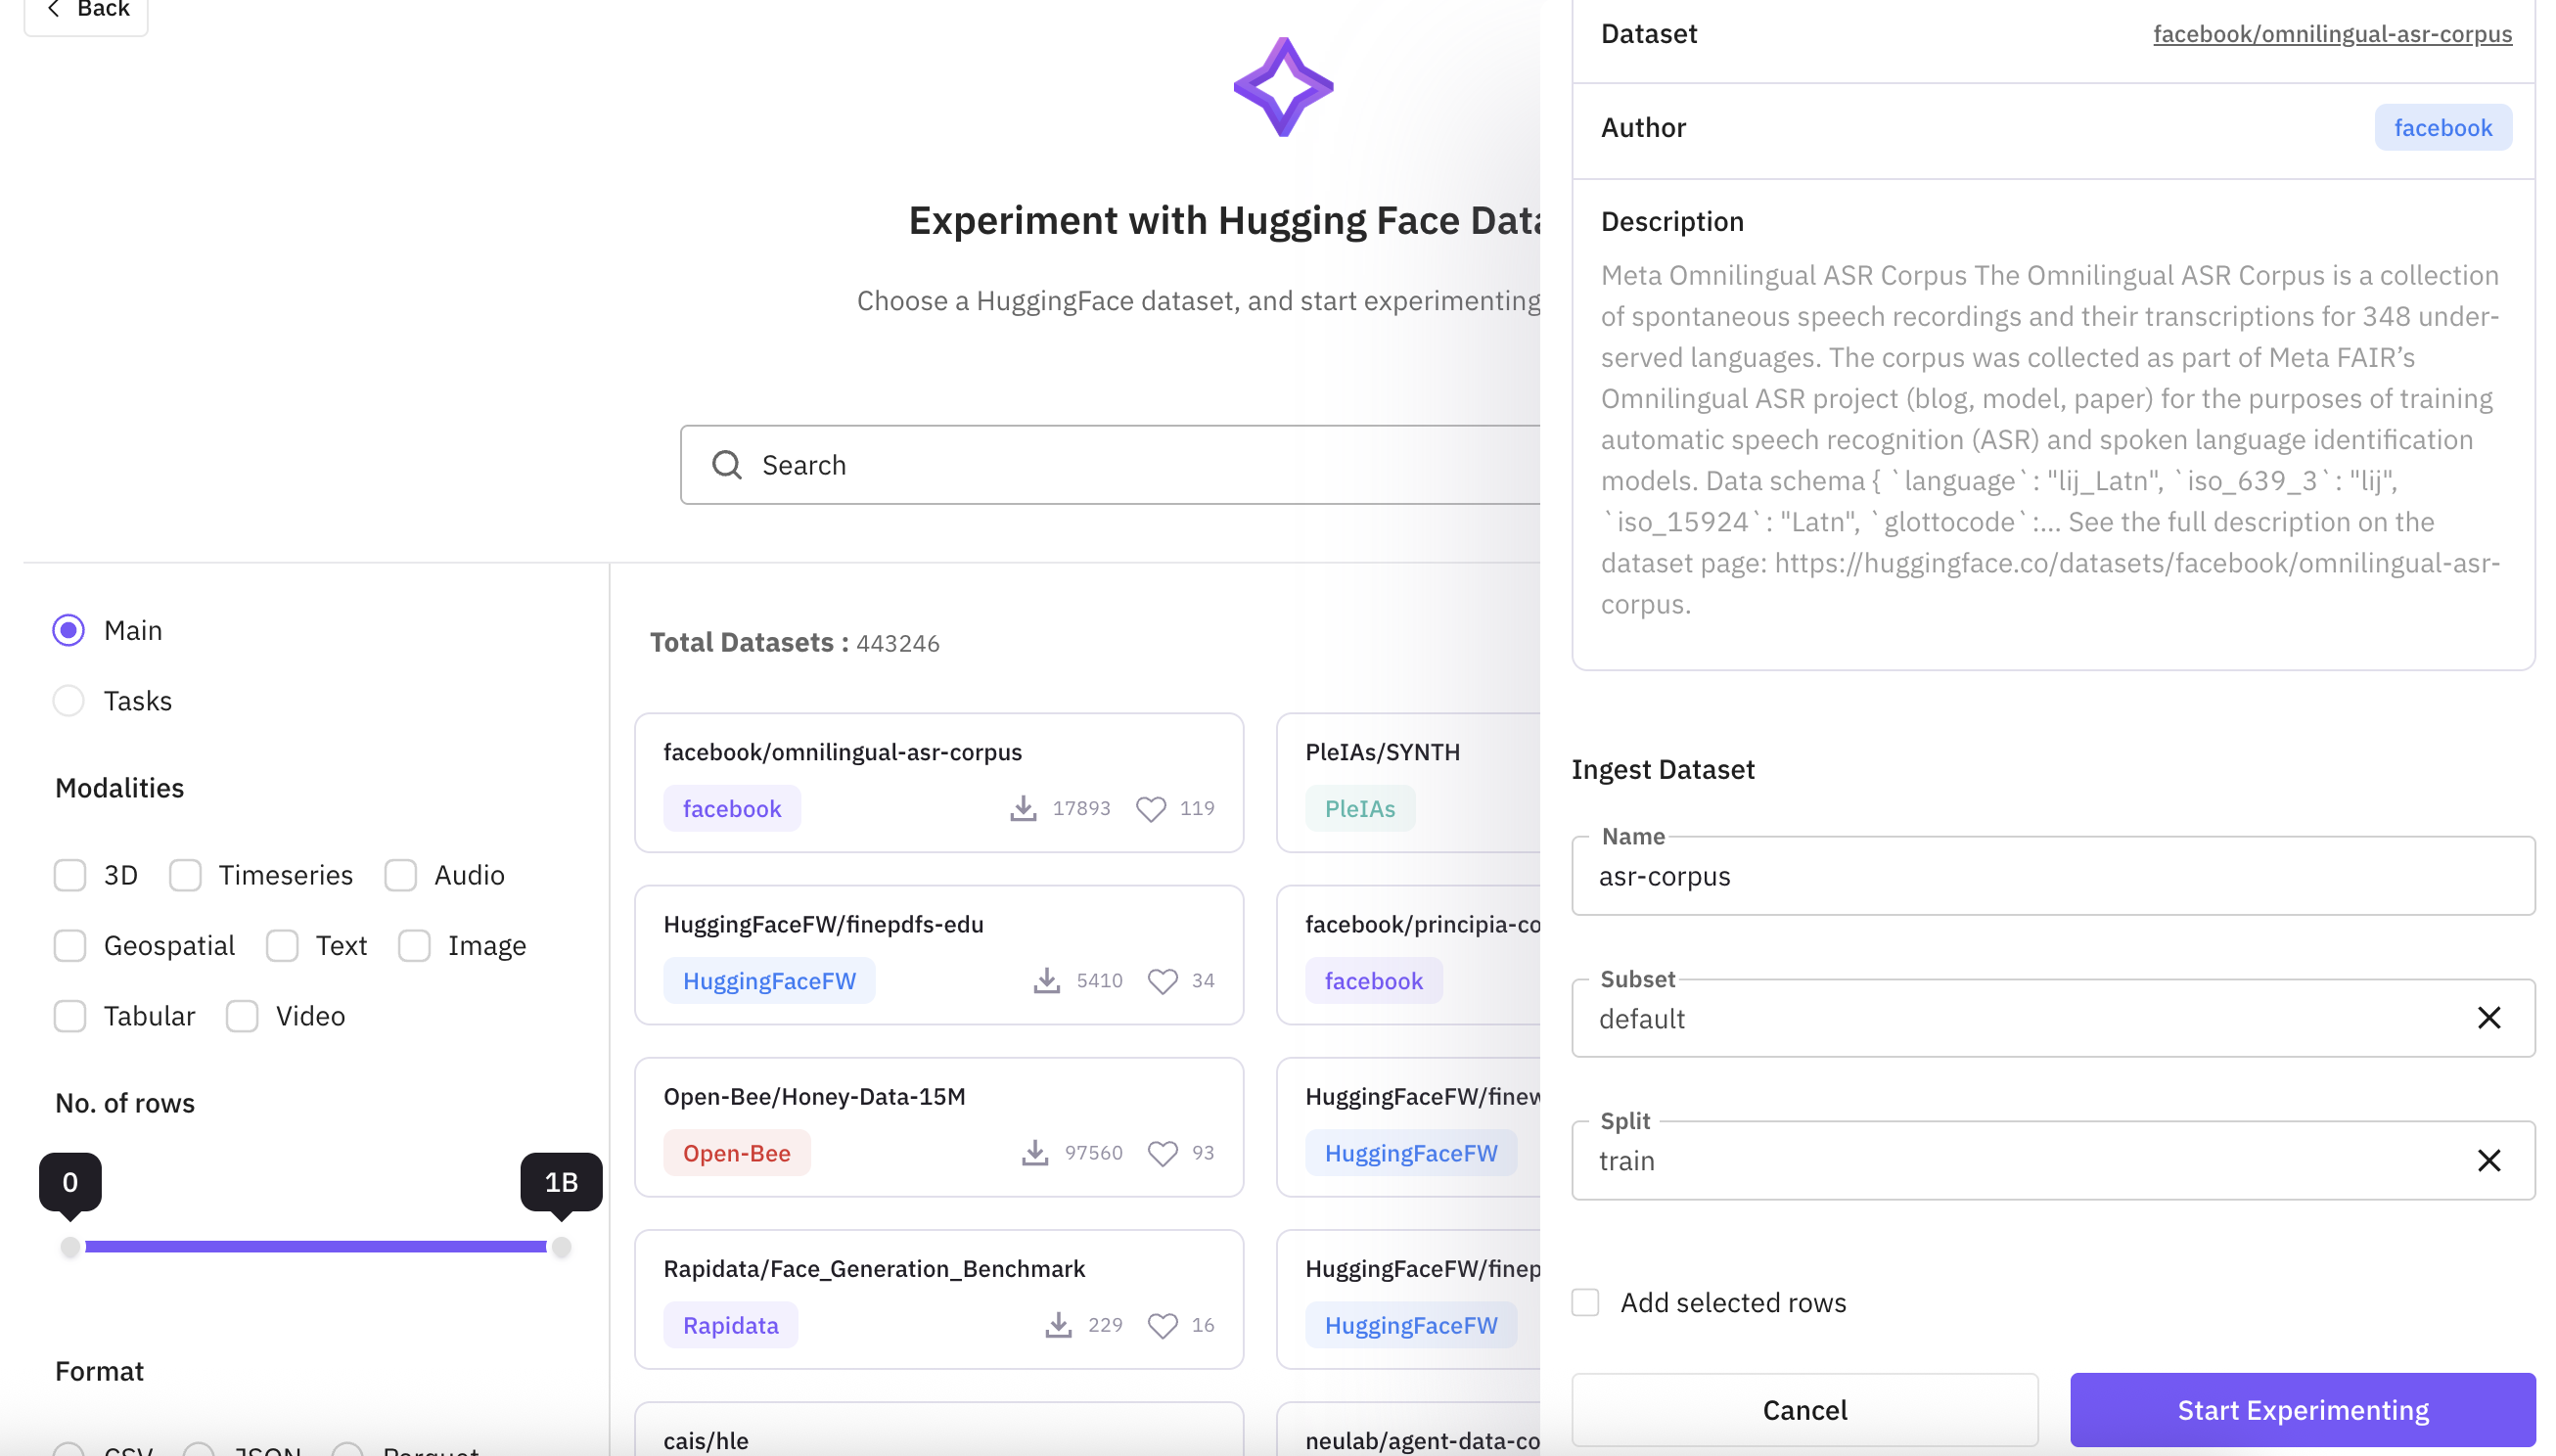Click the Back button
This screenshot has height=1456, width=2556.
(x=87, y=10)
